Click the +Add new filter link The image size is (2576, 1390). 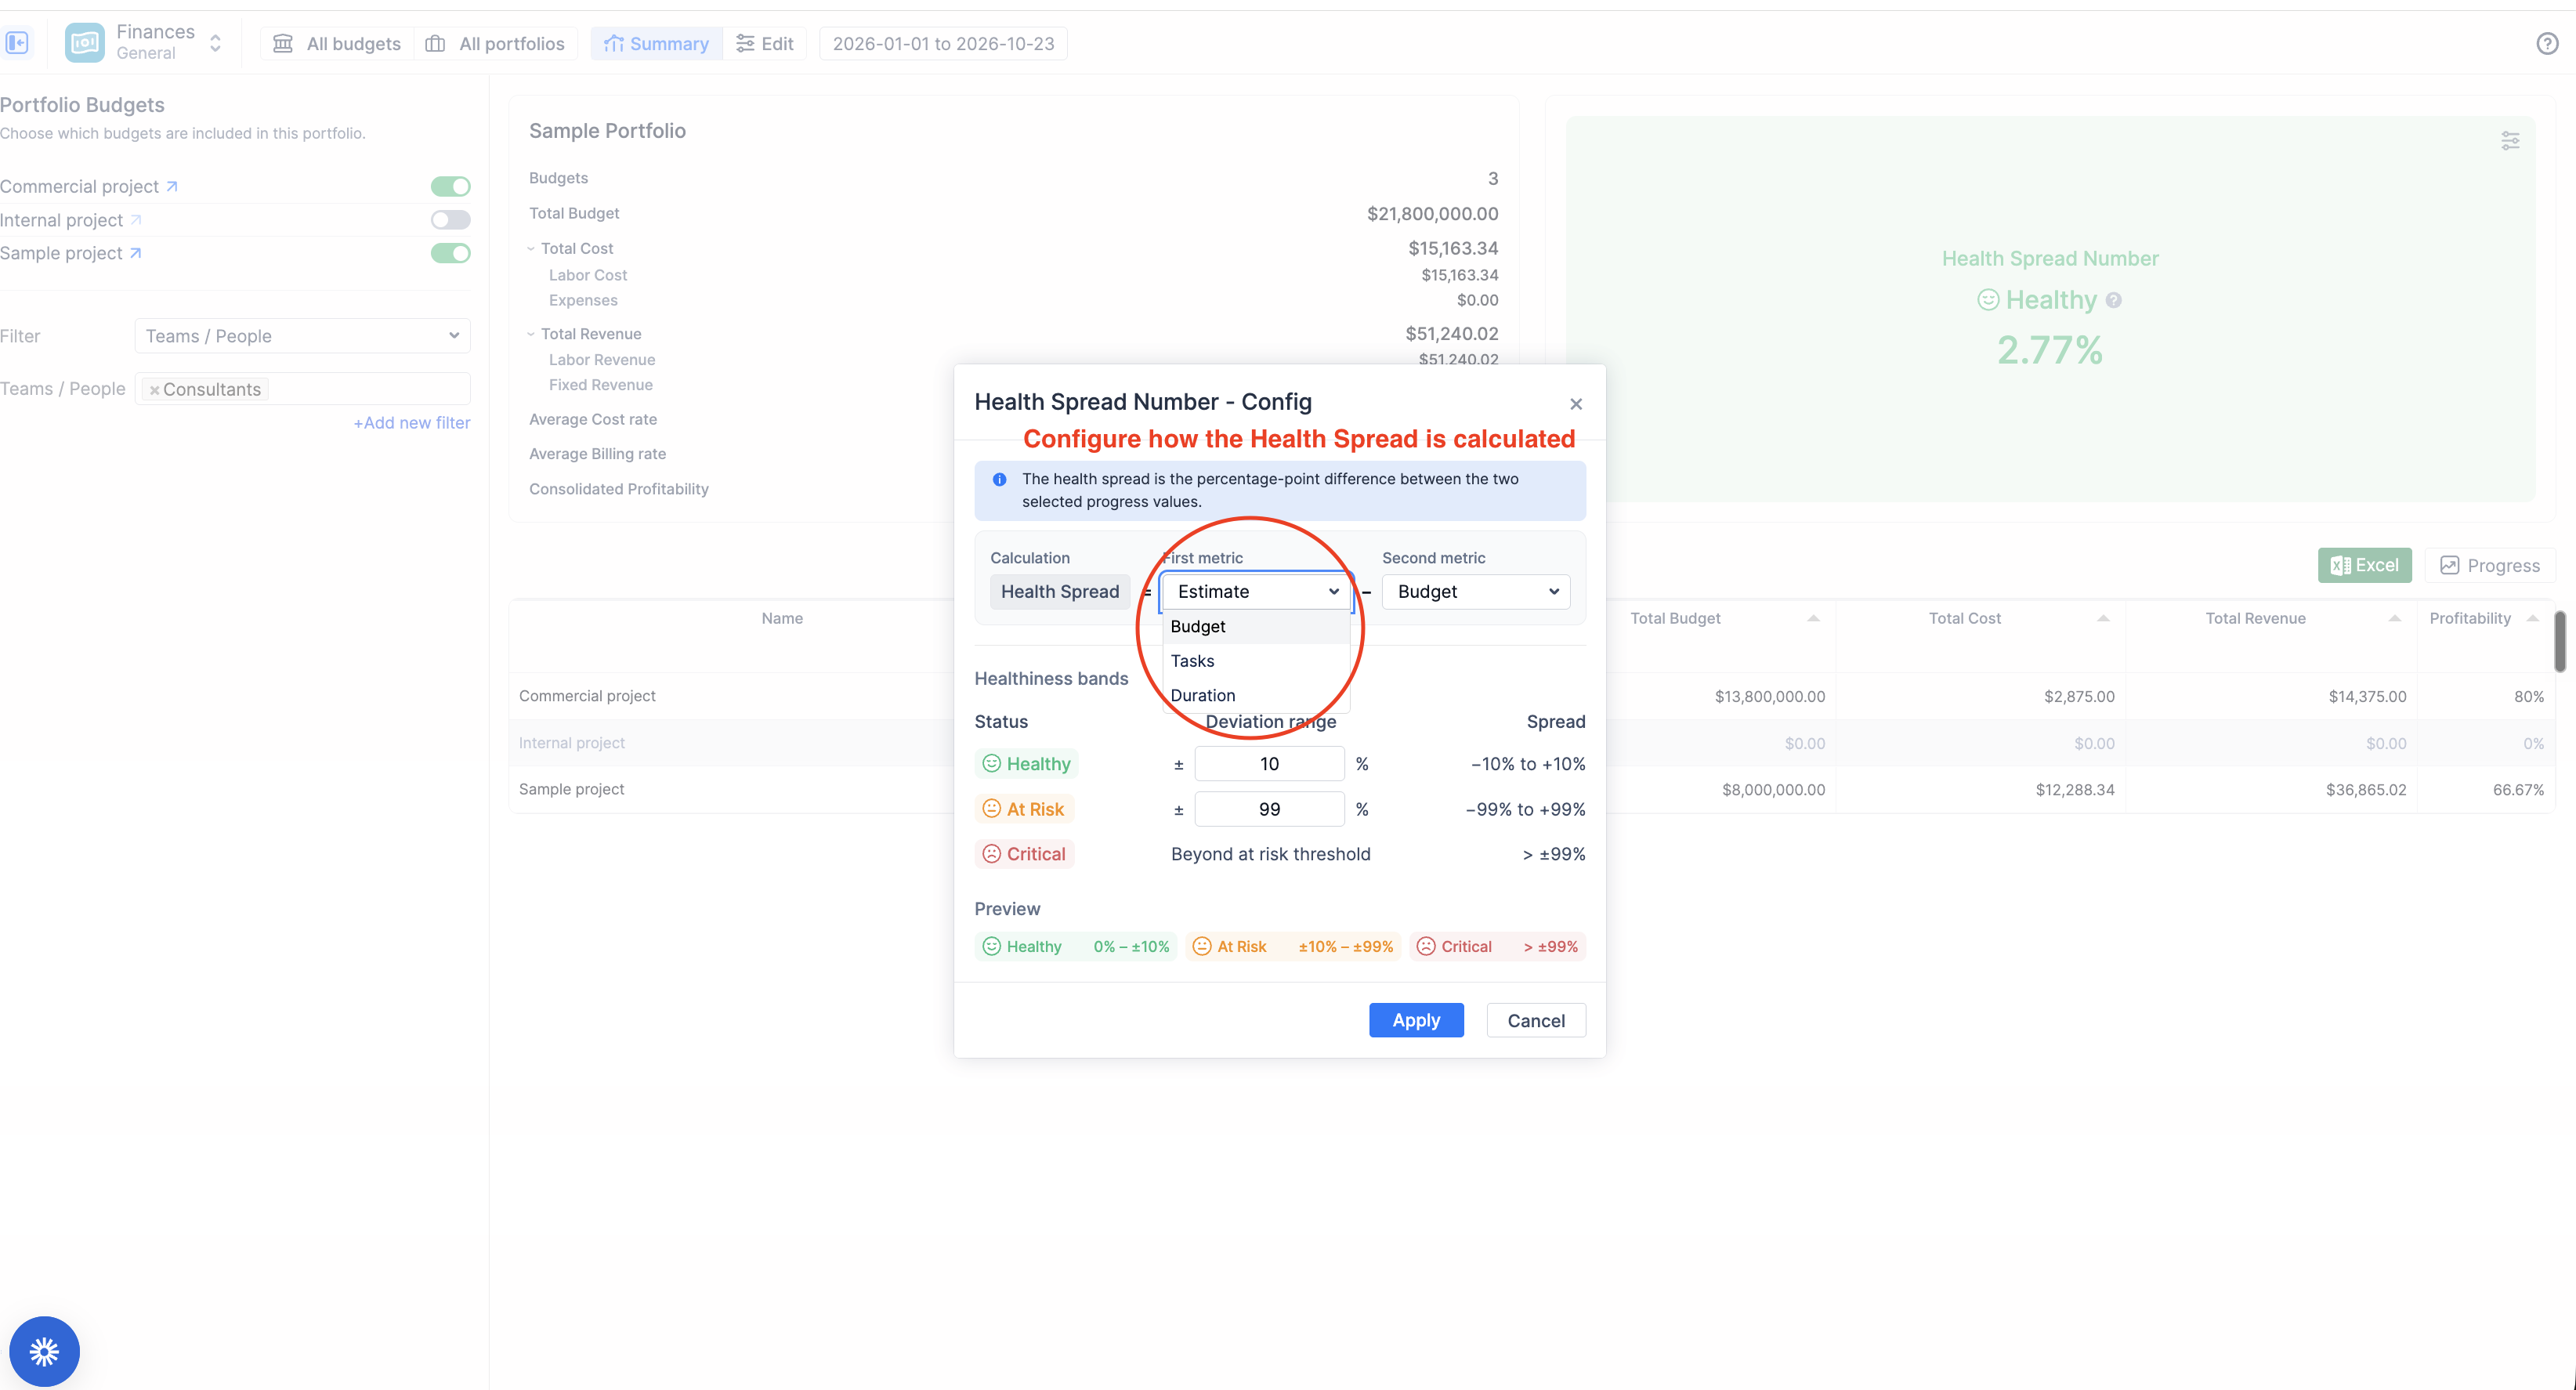[x=412, y=423]
